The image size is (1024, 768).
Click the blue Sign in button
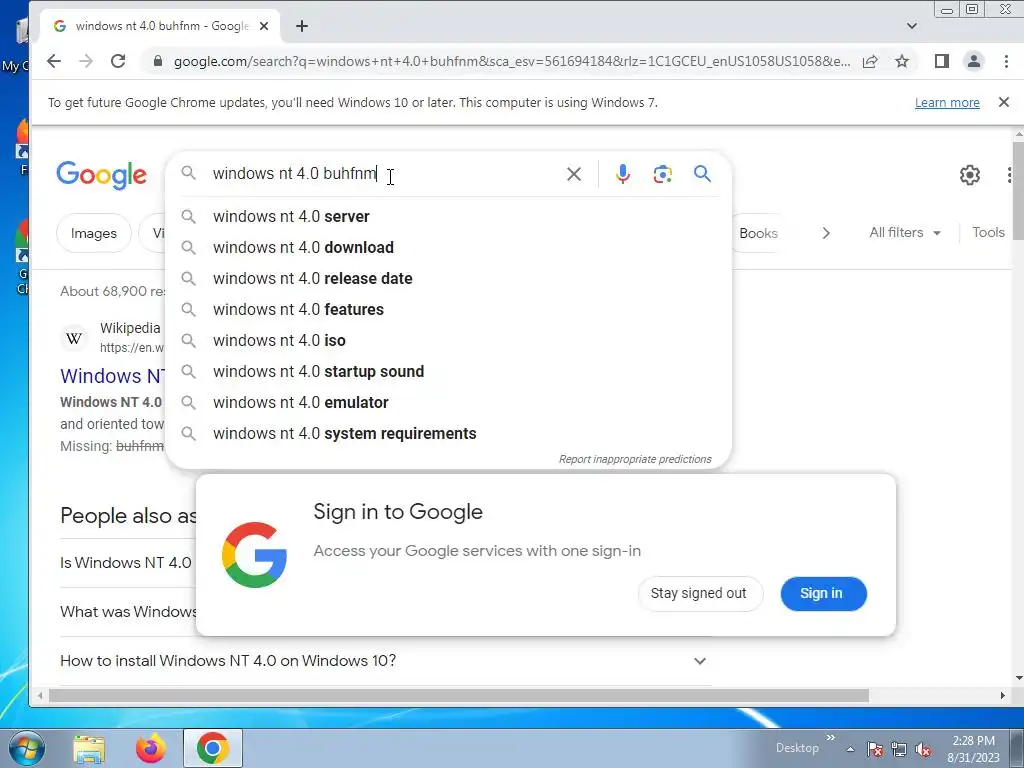(x=824, y=594)
